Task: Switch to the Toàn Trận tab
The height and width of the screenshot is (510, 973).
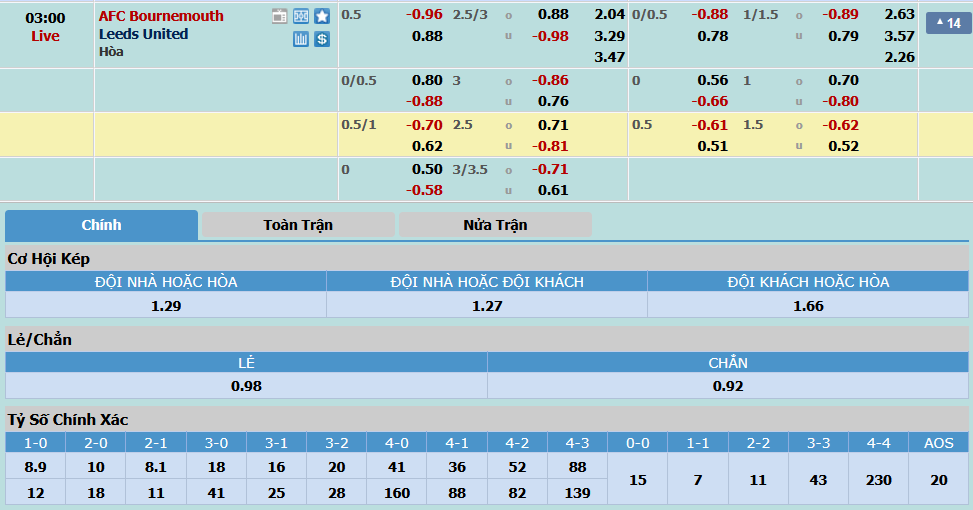Action: [298, 225]
